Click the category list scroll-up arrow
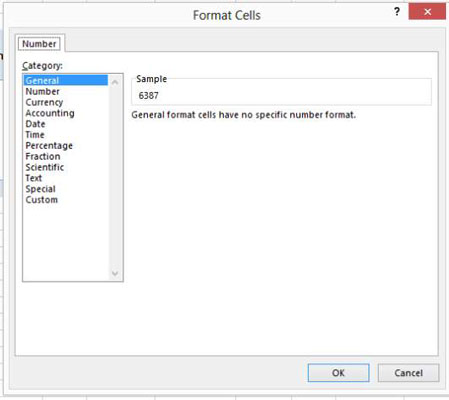 pos(115,82)
